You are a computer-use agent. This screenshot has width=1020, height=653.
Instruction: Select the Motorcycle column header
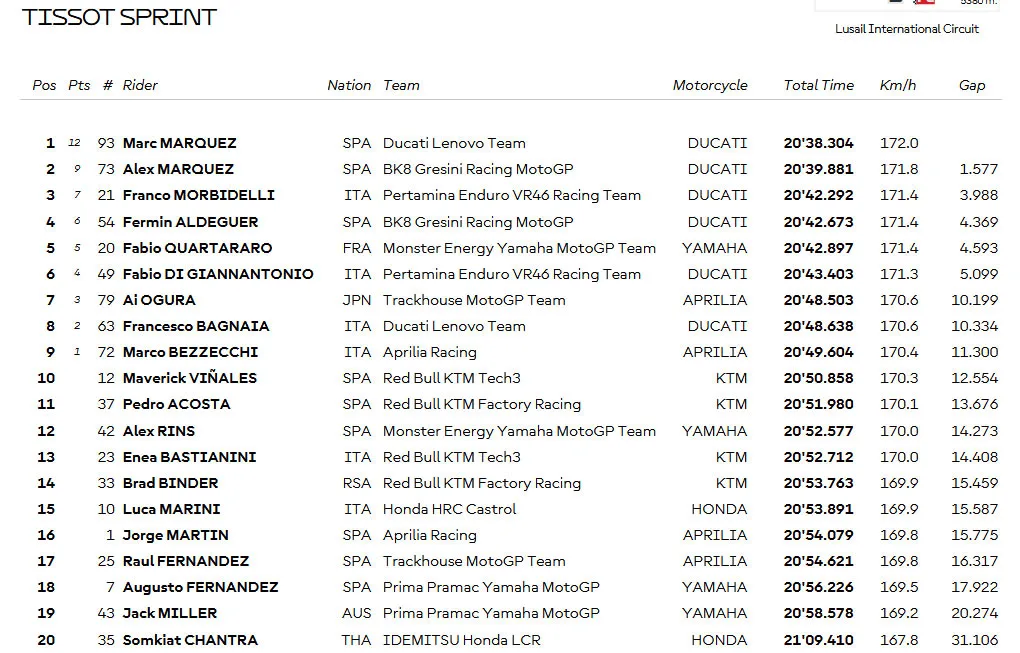point(710,85)
